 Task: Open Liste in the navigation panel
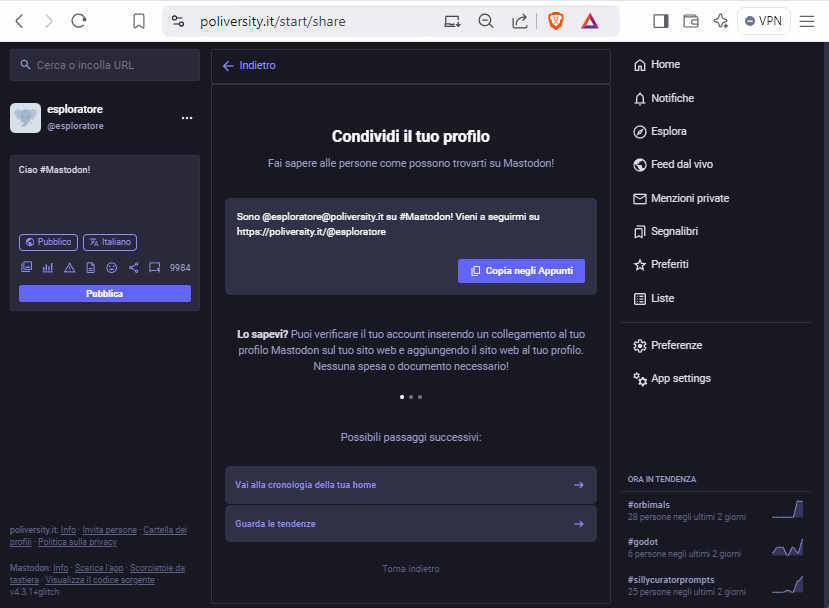pos(653,298)
